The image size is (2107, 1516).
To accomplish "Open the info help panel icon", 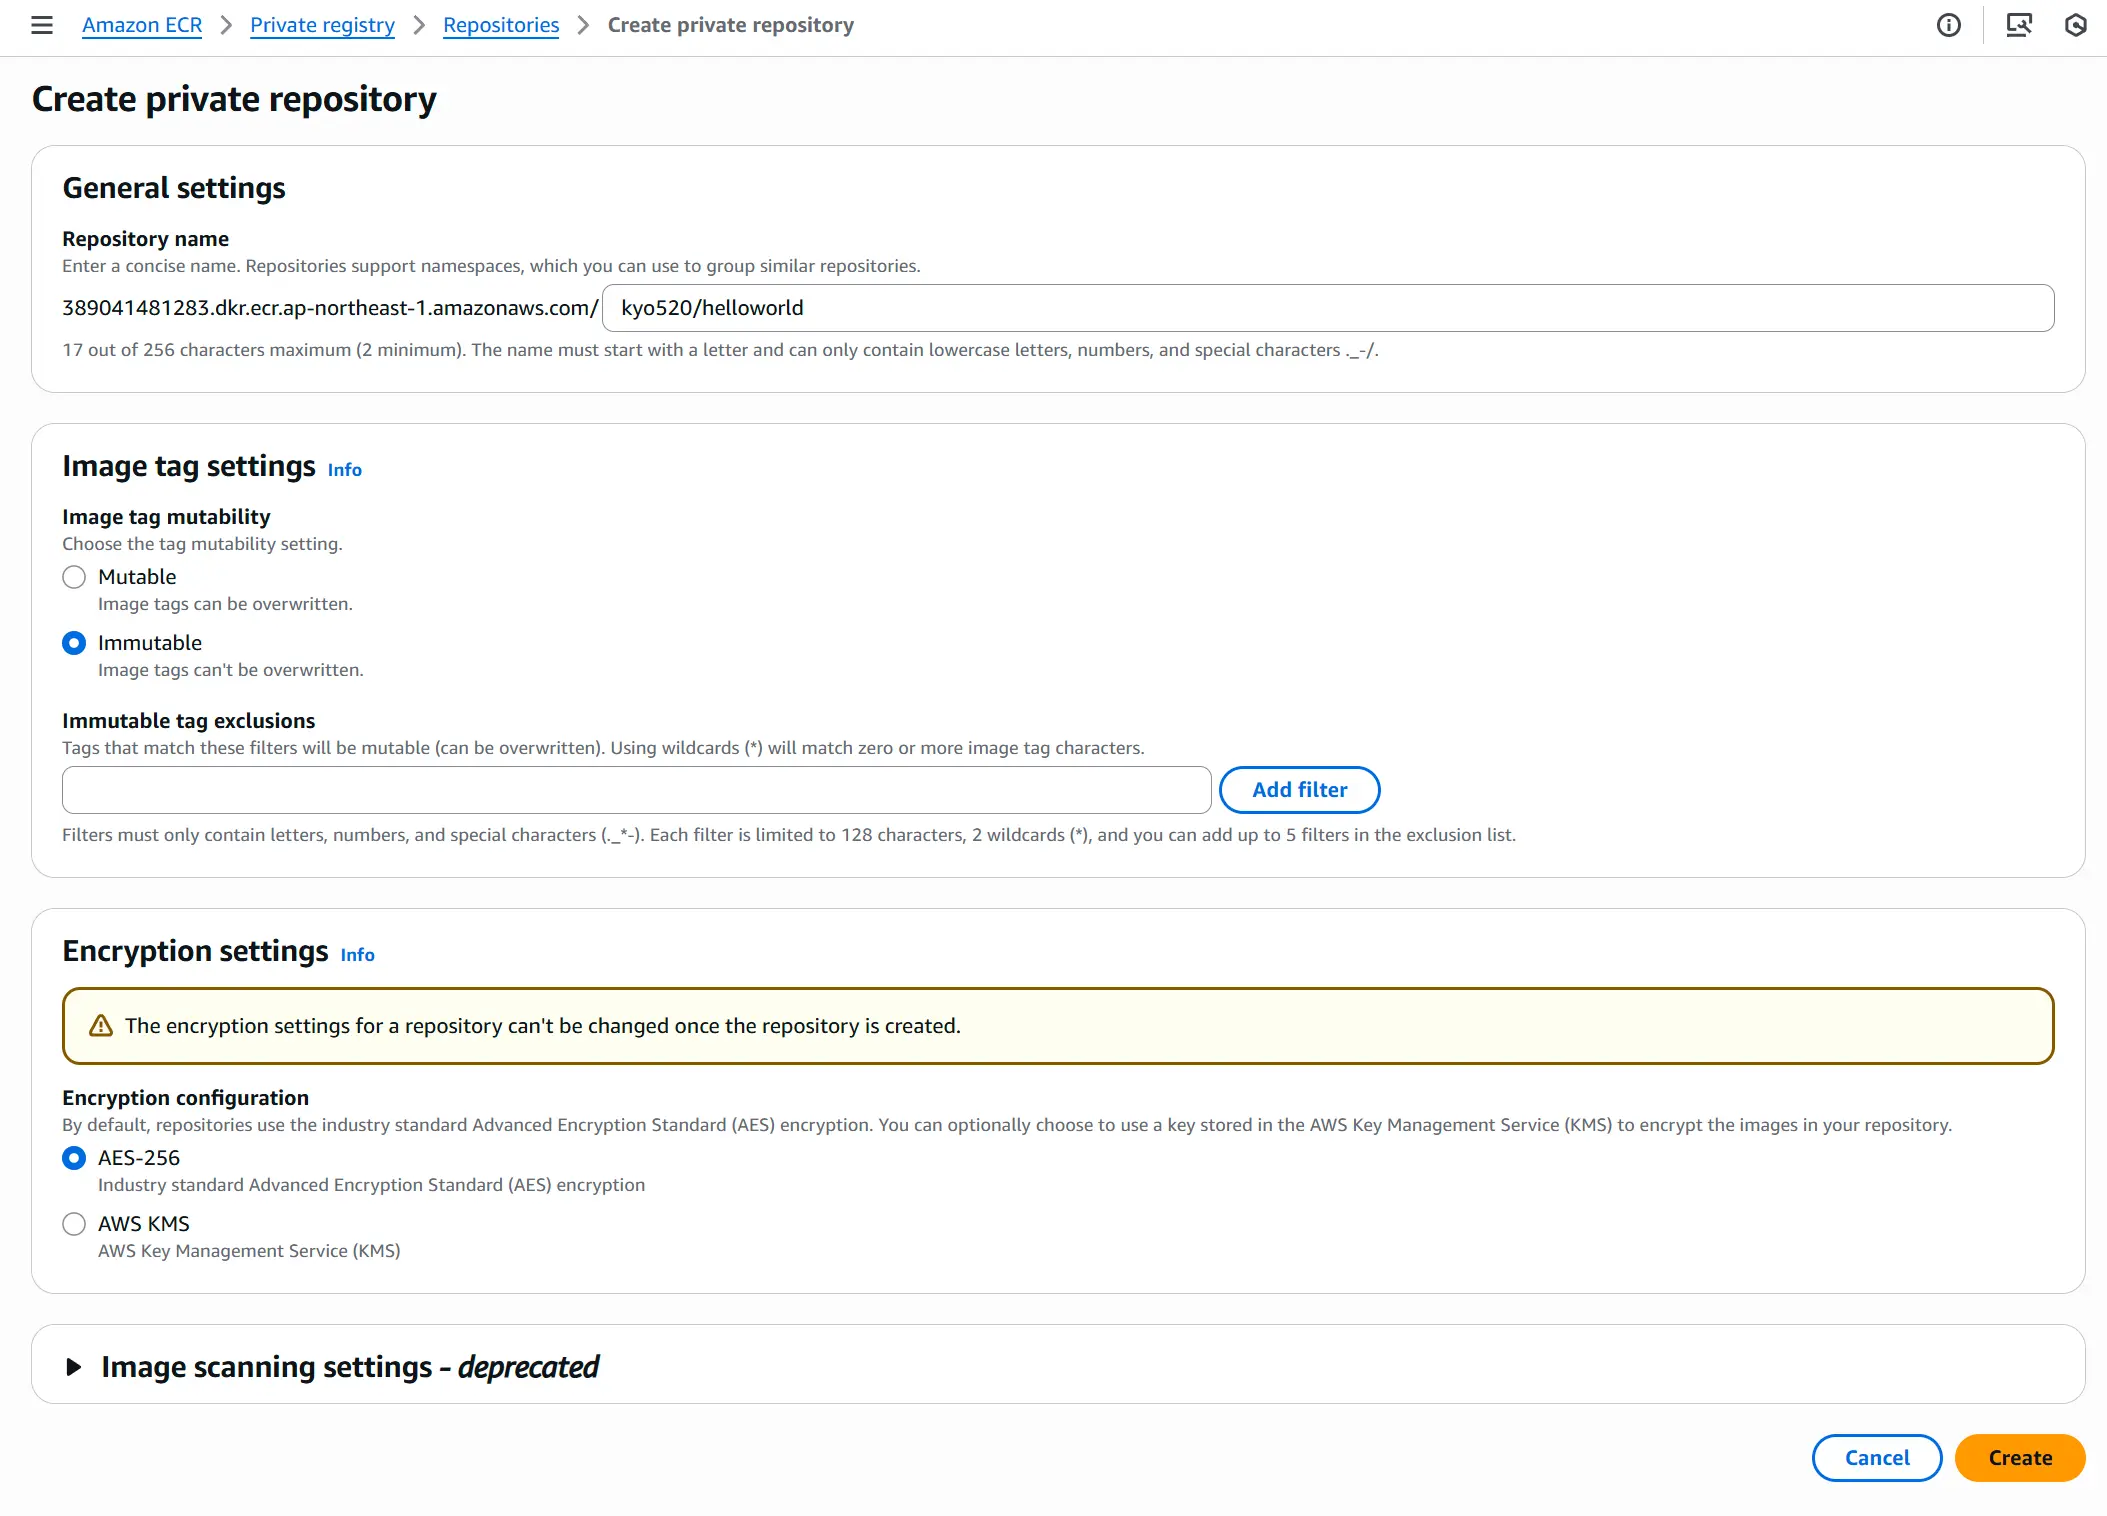I will click(x=1948, y=25).
